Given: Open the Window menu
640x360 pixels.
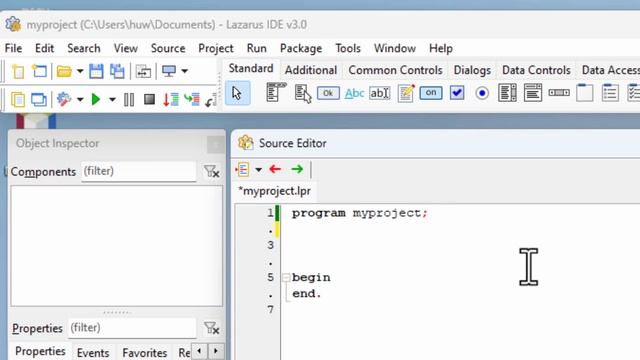Looking at the screenshot, I should pyautogui.click(x=395, y=48).
